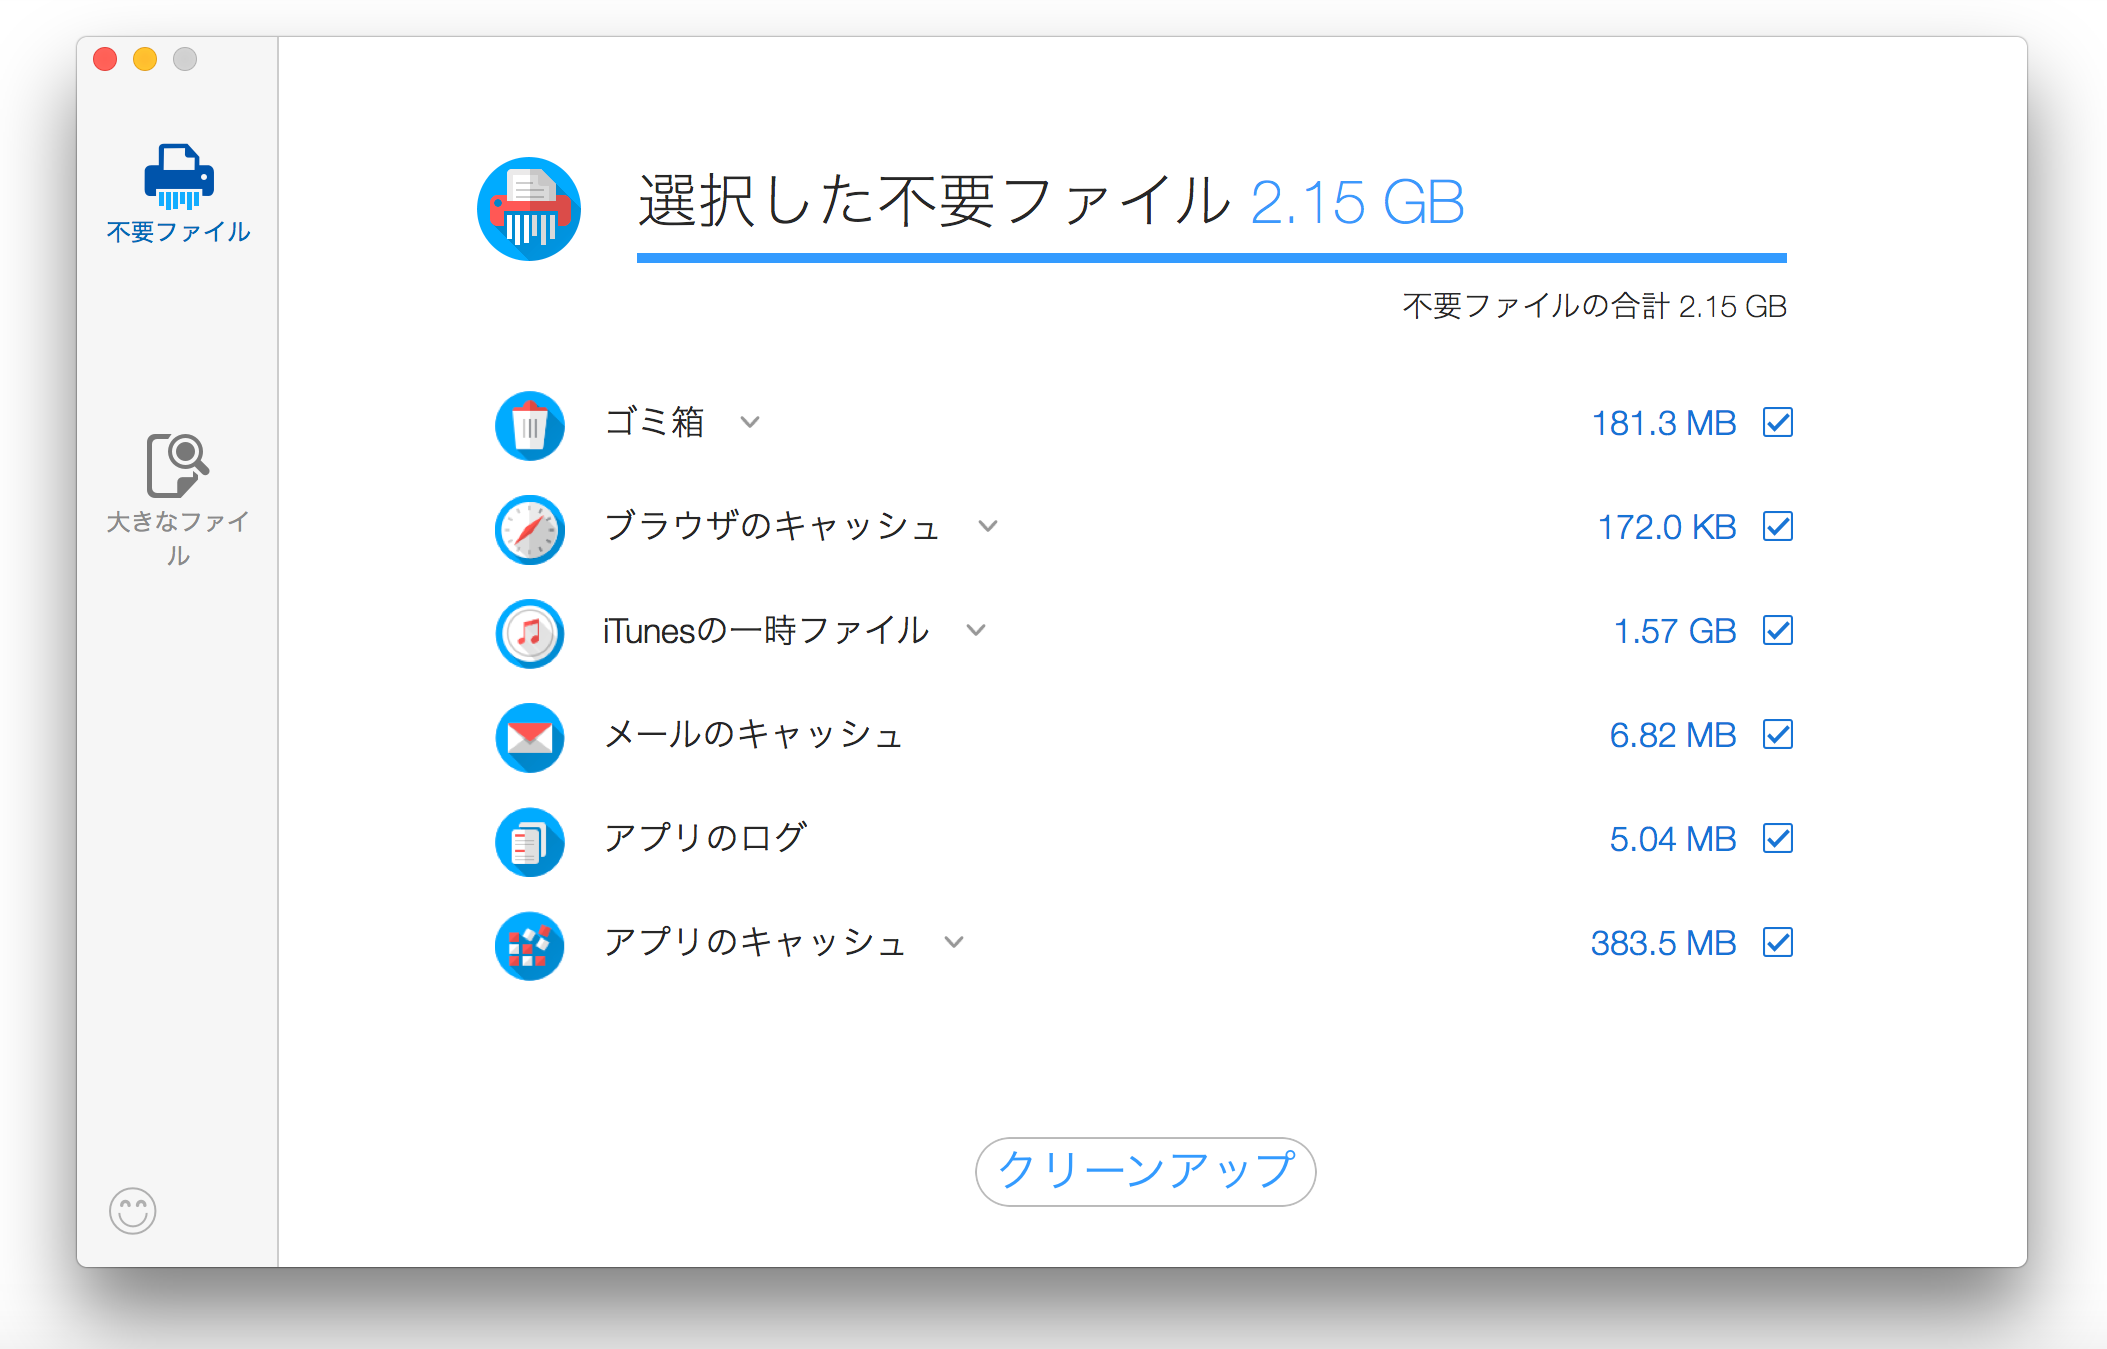The image size is (2107, 1349).
Task: Expand the ブラウザのキャッシュ chevron
Action: [x=988, y=526]
